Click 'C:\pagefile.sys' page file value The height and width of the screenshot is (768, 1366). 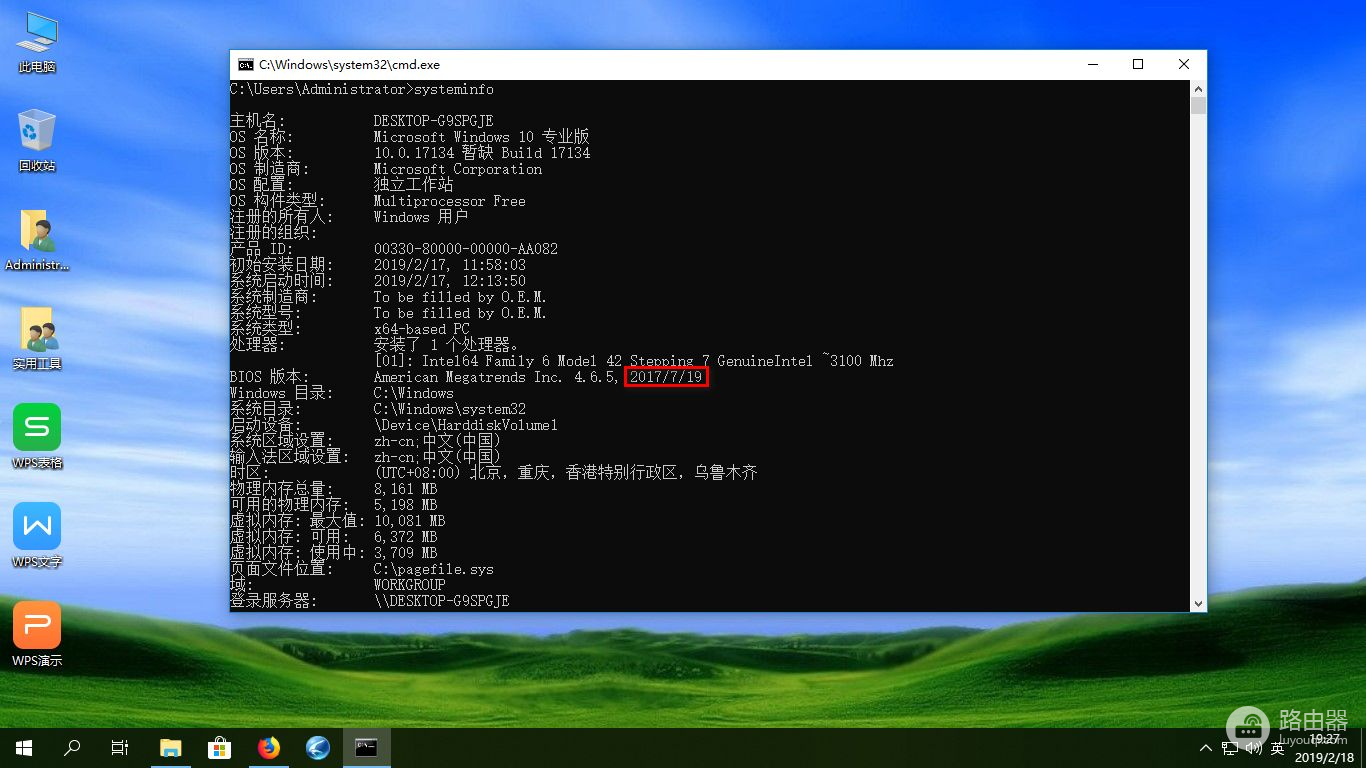click(x=433, y=569)
